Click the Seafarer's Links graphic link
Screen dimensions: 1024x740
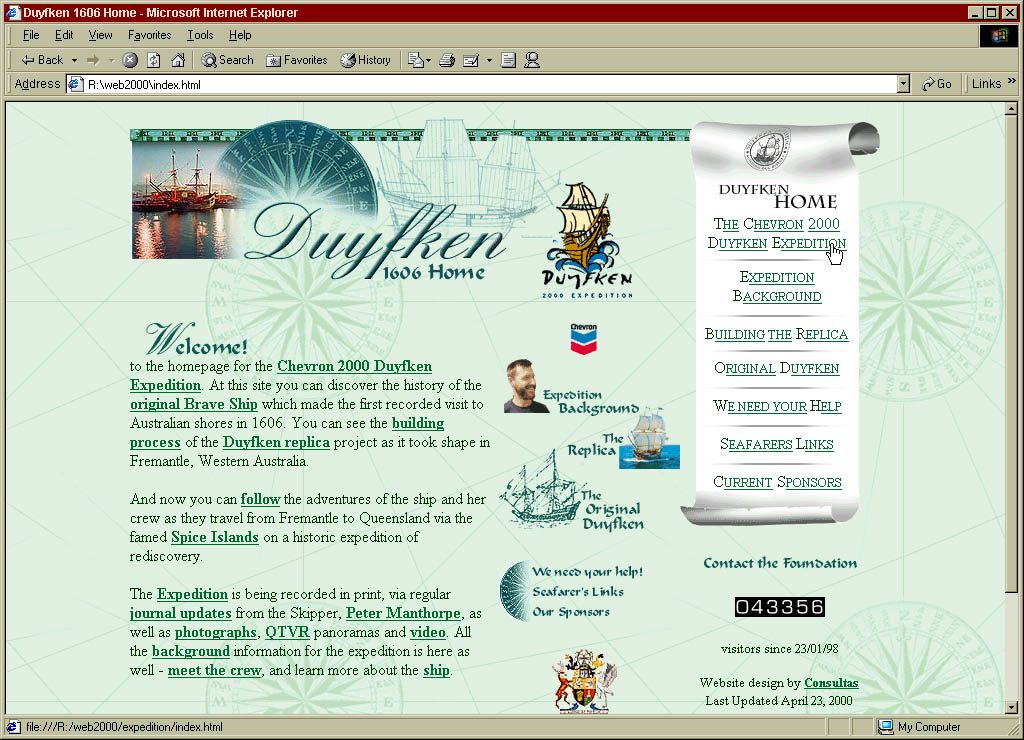click(578, 592)
